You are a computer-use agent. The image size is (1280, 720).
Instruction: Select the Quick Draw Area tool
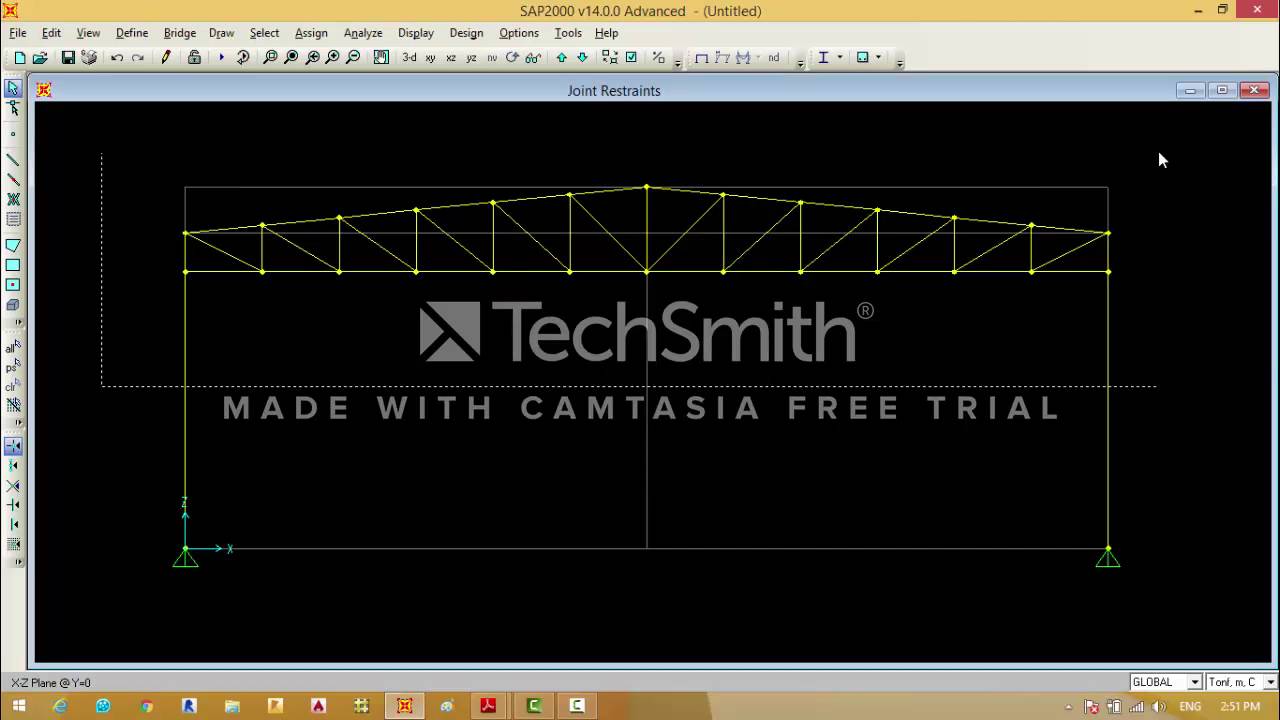(13, 285)
